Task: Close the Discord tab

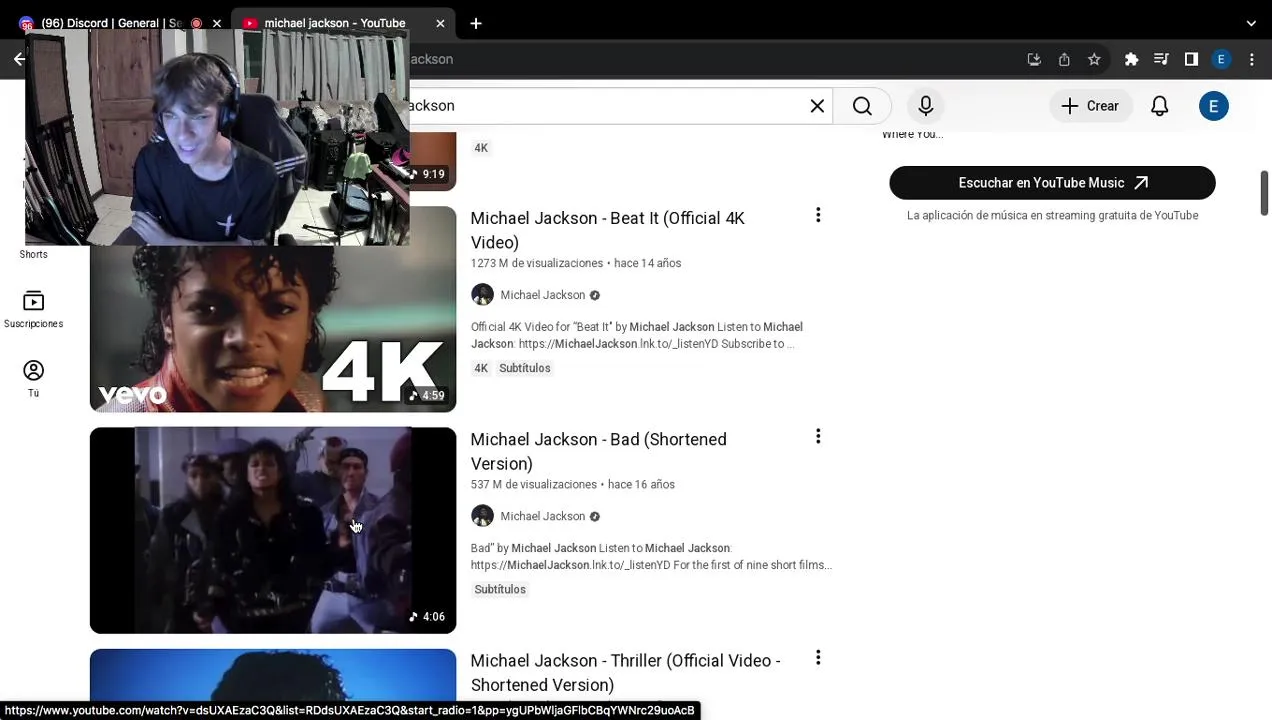Action: pyautogui.click(x=216, y=23)
